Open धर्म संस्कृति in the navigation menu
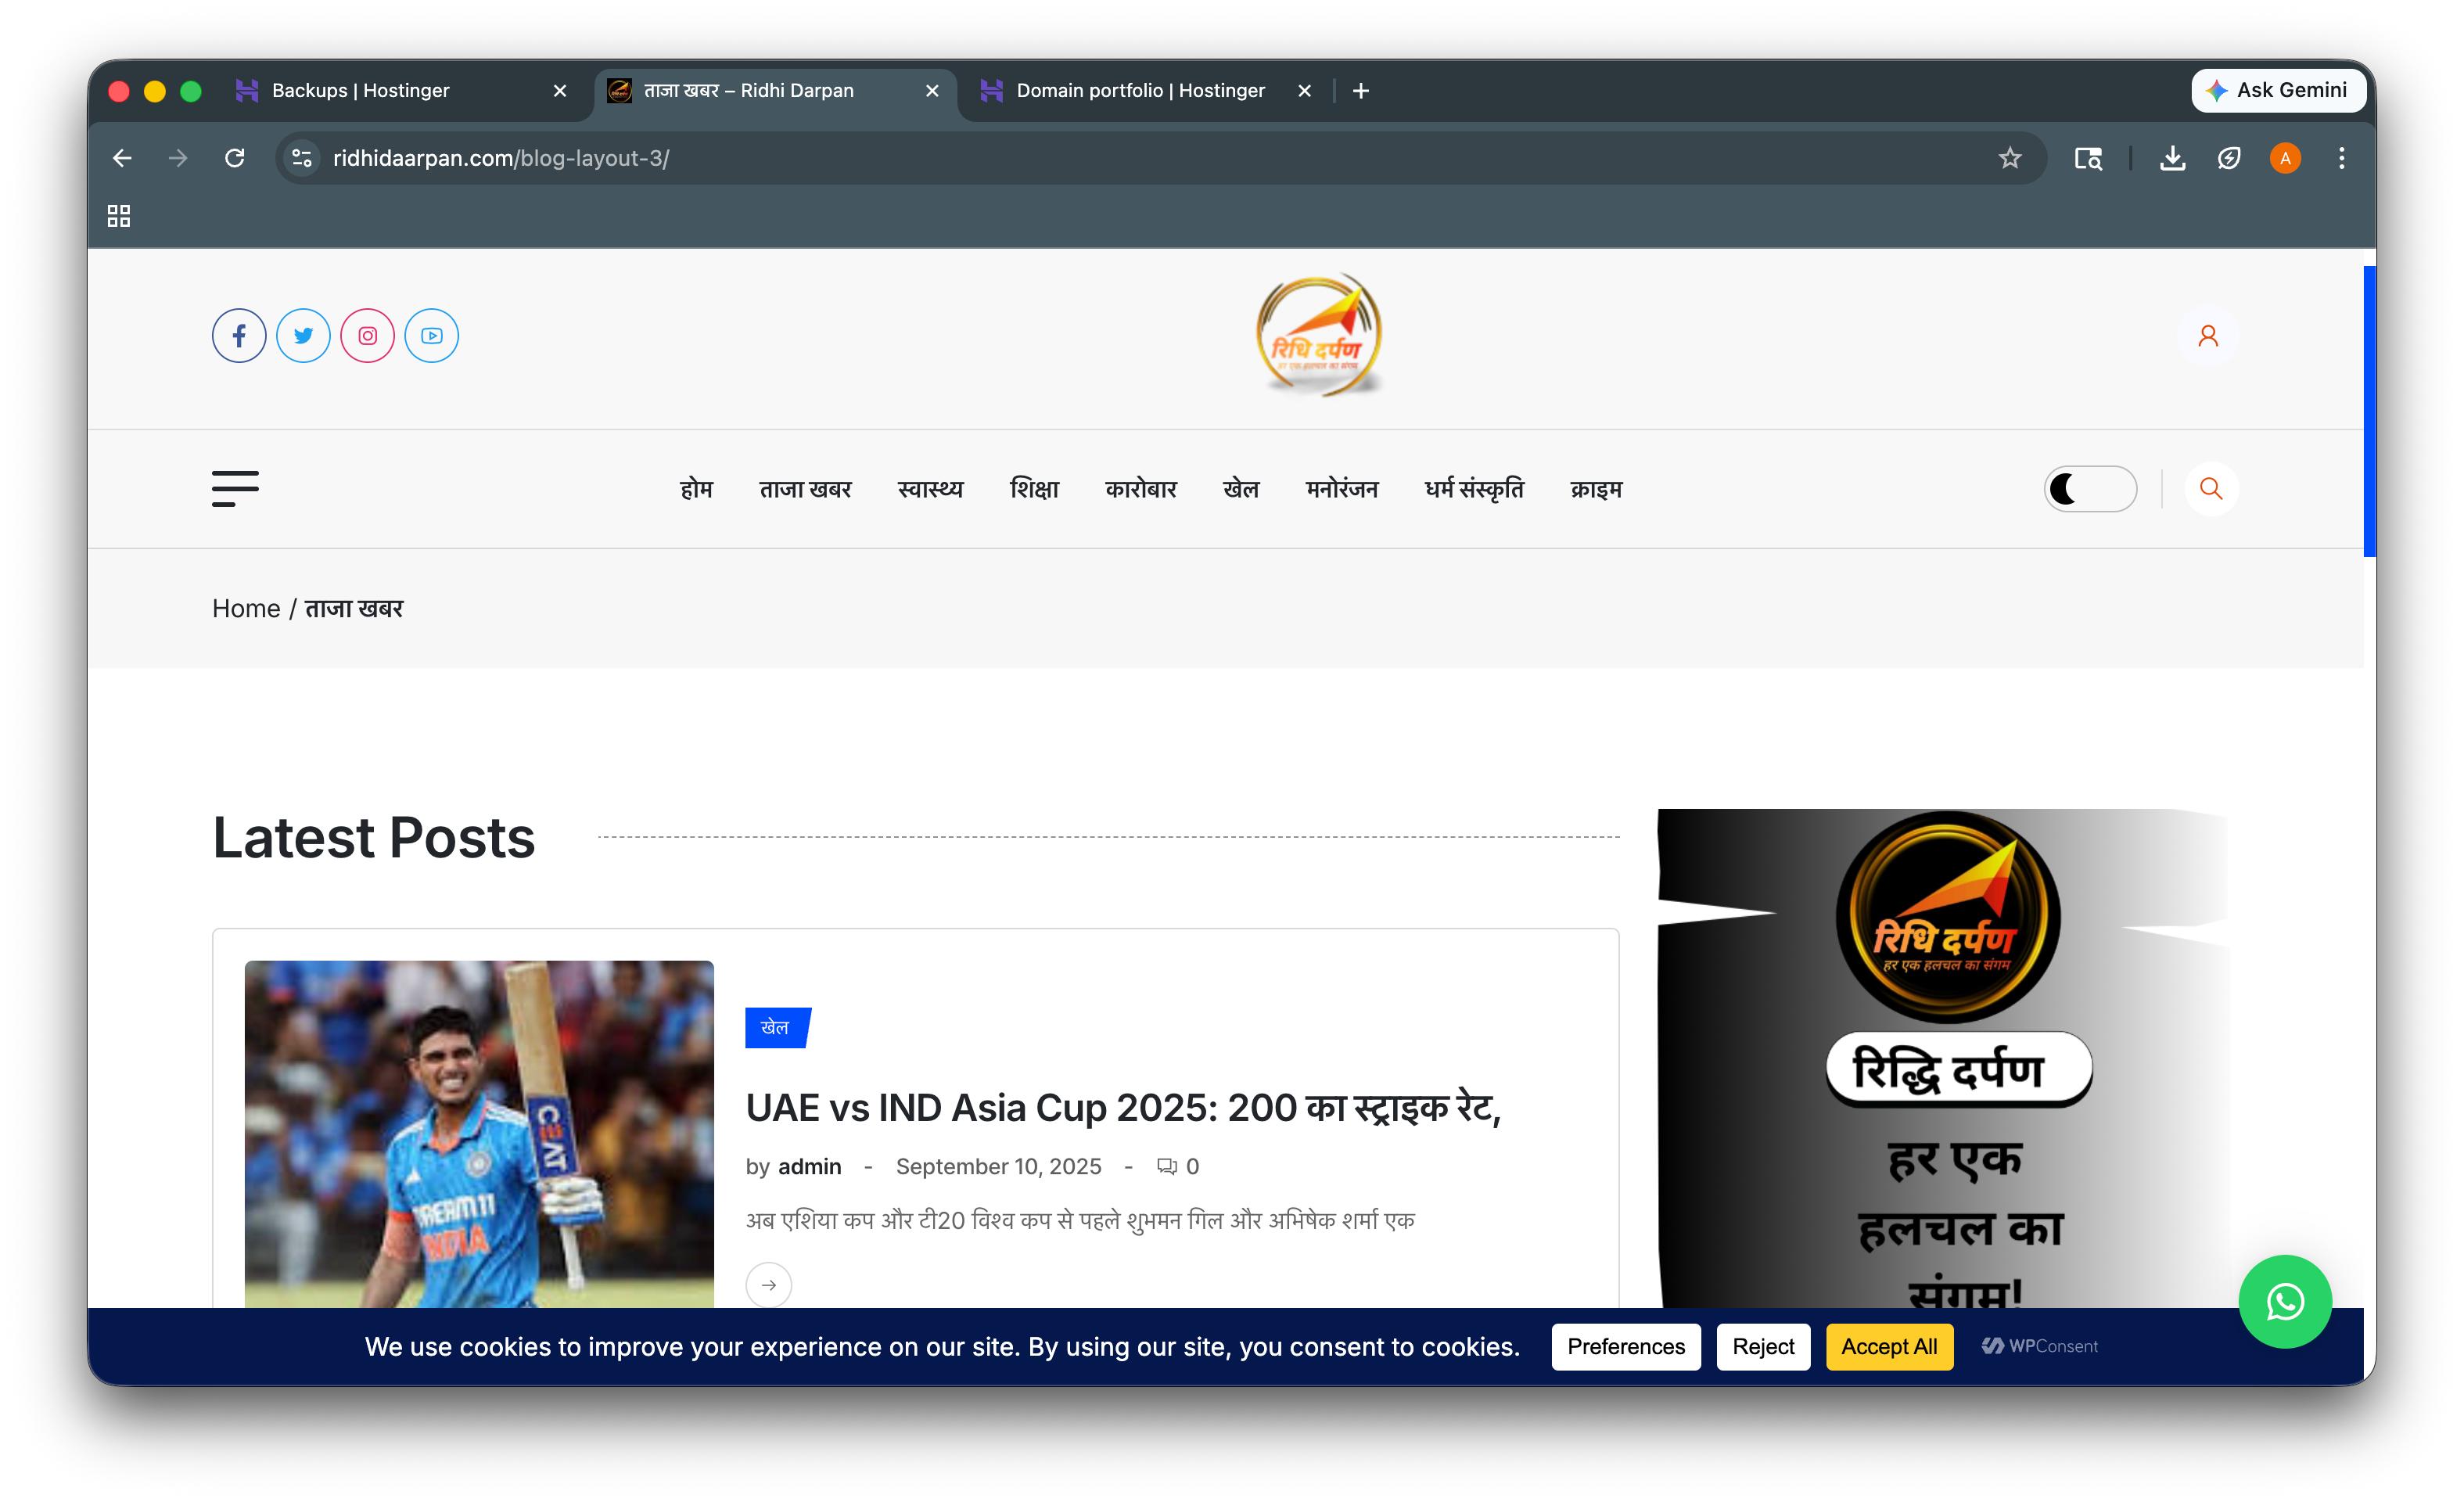 pyautogui.click(x=1474, y=489)
